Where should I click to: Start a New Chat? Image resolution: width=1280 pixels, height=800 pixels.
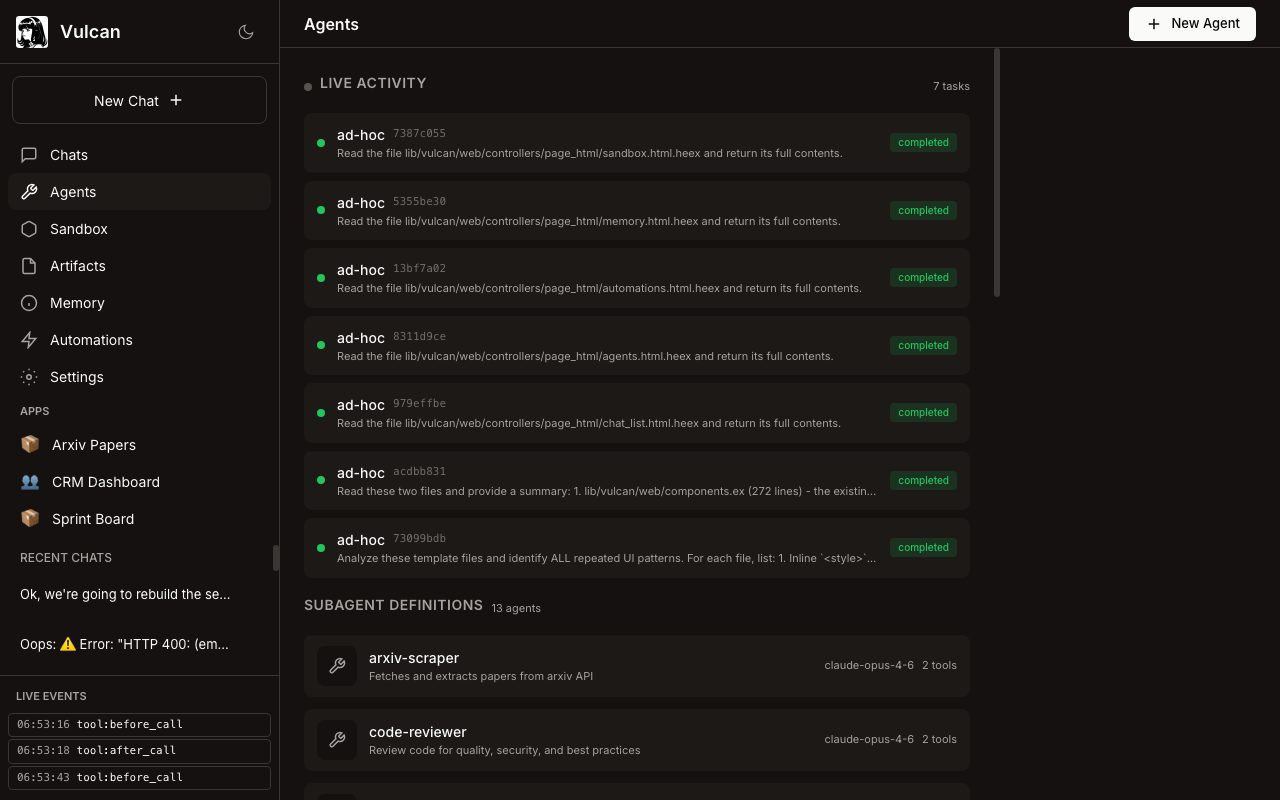coord(139,100)
